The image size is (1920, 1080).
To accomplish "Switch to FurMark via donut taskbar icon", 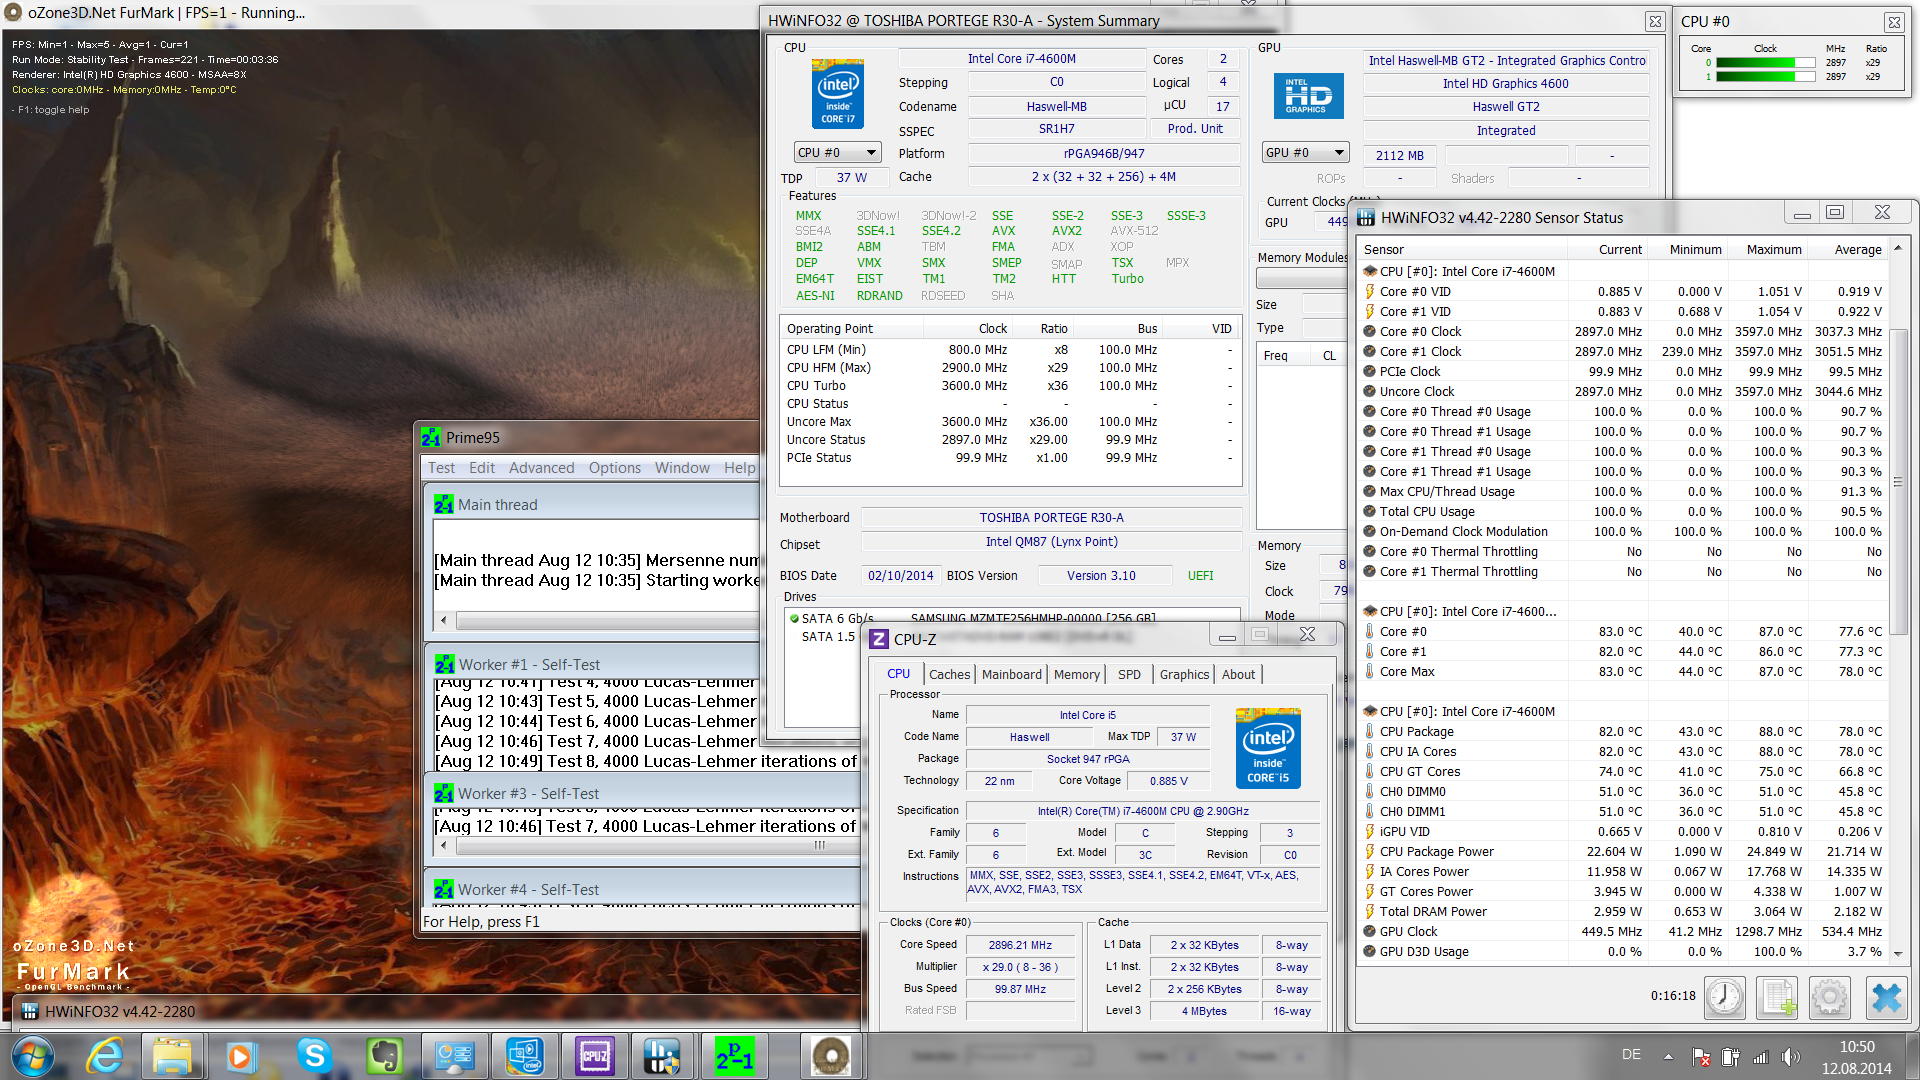I will (x=831, y=1056).
